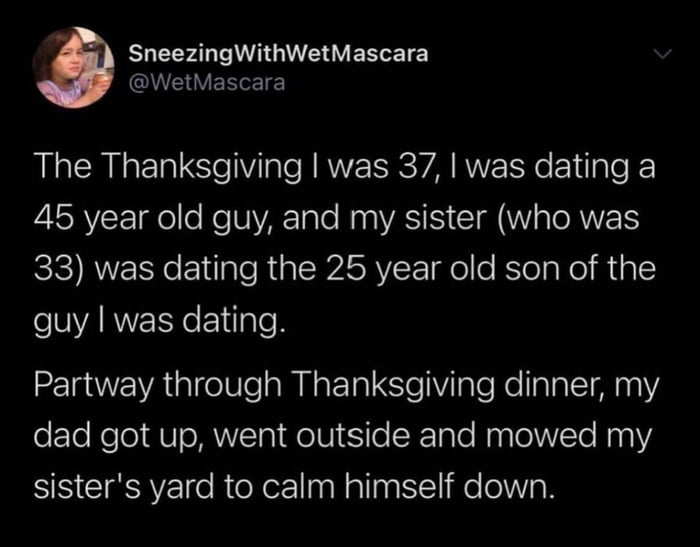Click the SneezingWithWetMascara display name

(x=279, y=54)
